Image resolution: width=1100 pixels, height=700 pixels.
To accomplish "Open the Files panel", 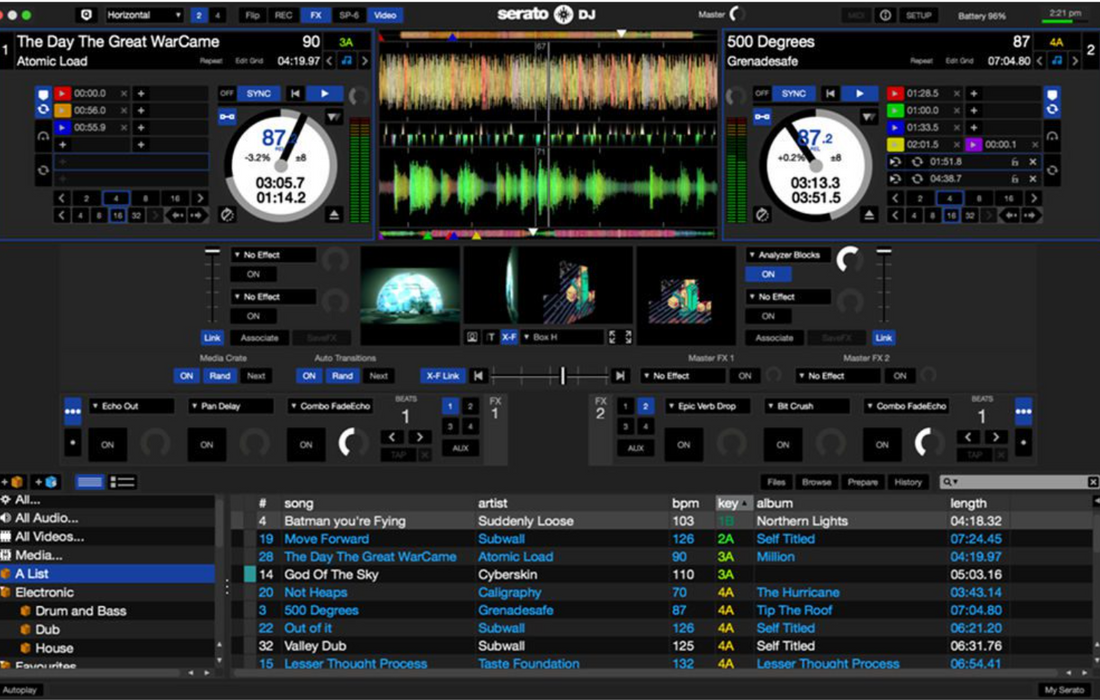I will pyautogui.click(x=776, y=482).
